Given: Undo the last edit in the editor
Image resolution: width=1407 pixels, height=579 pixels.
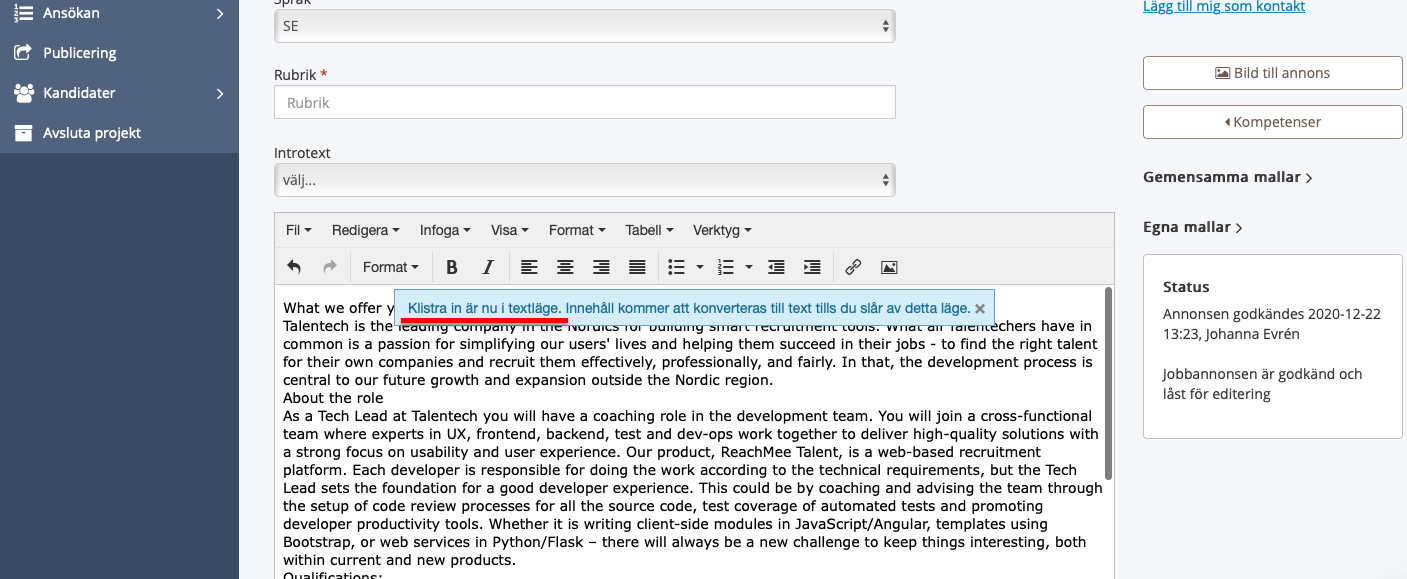Looking at the screenshot, I should coord(294,267).
